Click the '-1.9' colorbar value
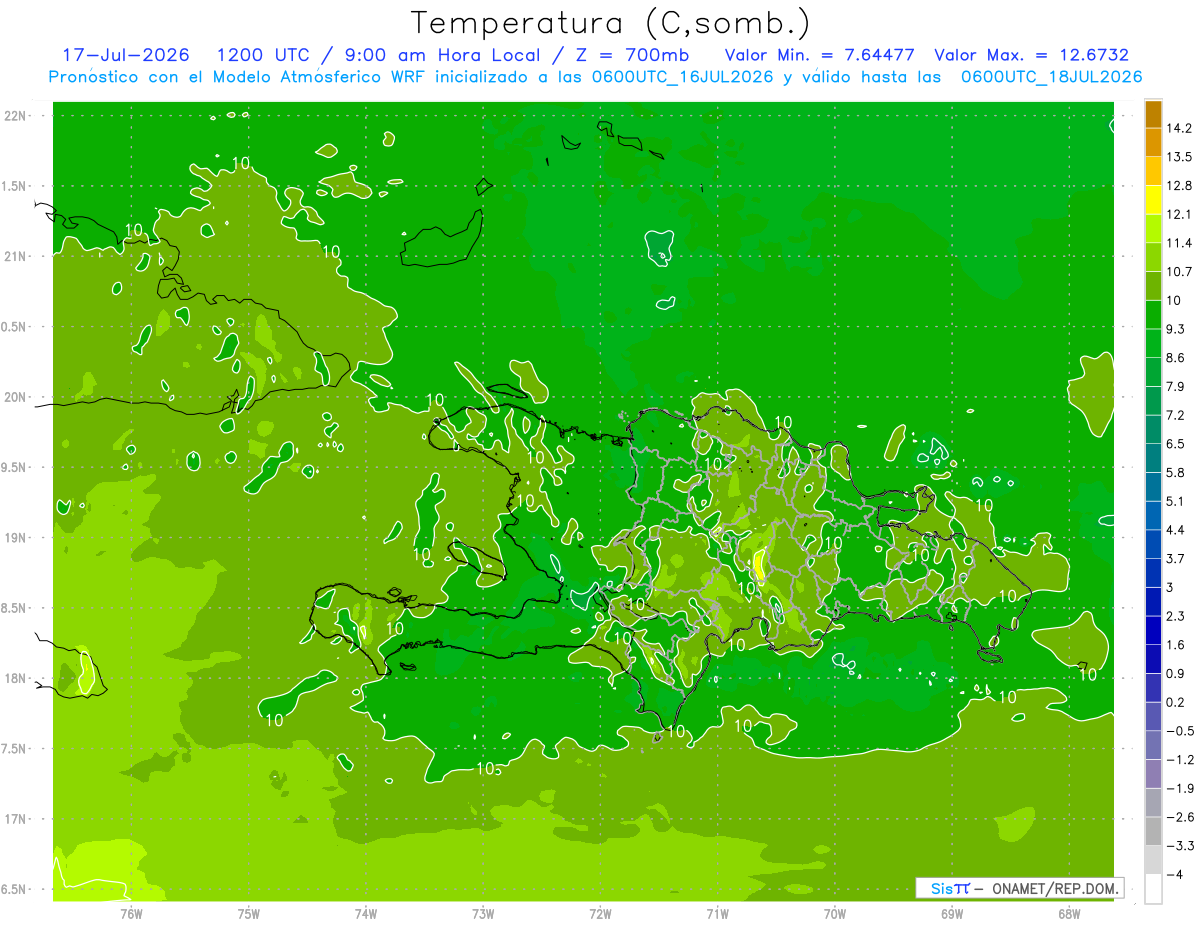 tap(1181, 788)
